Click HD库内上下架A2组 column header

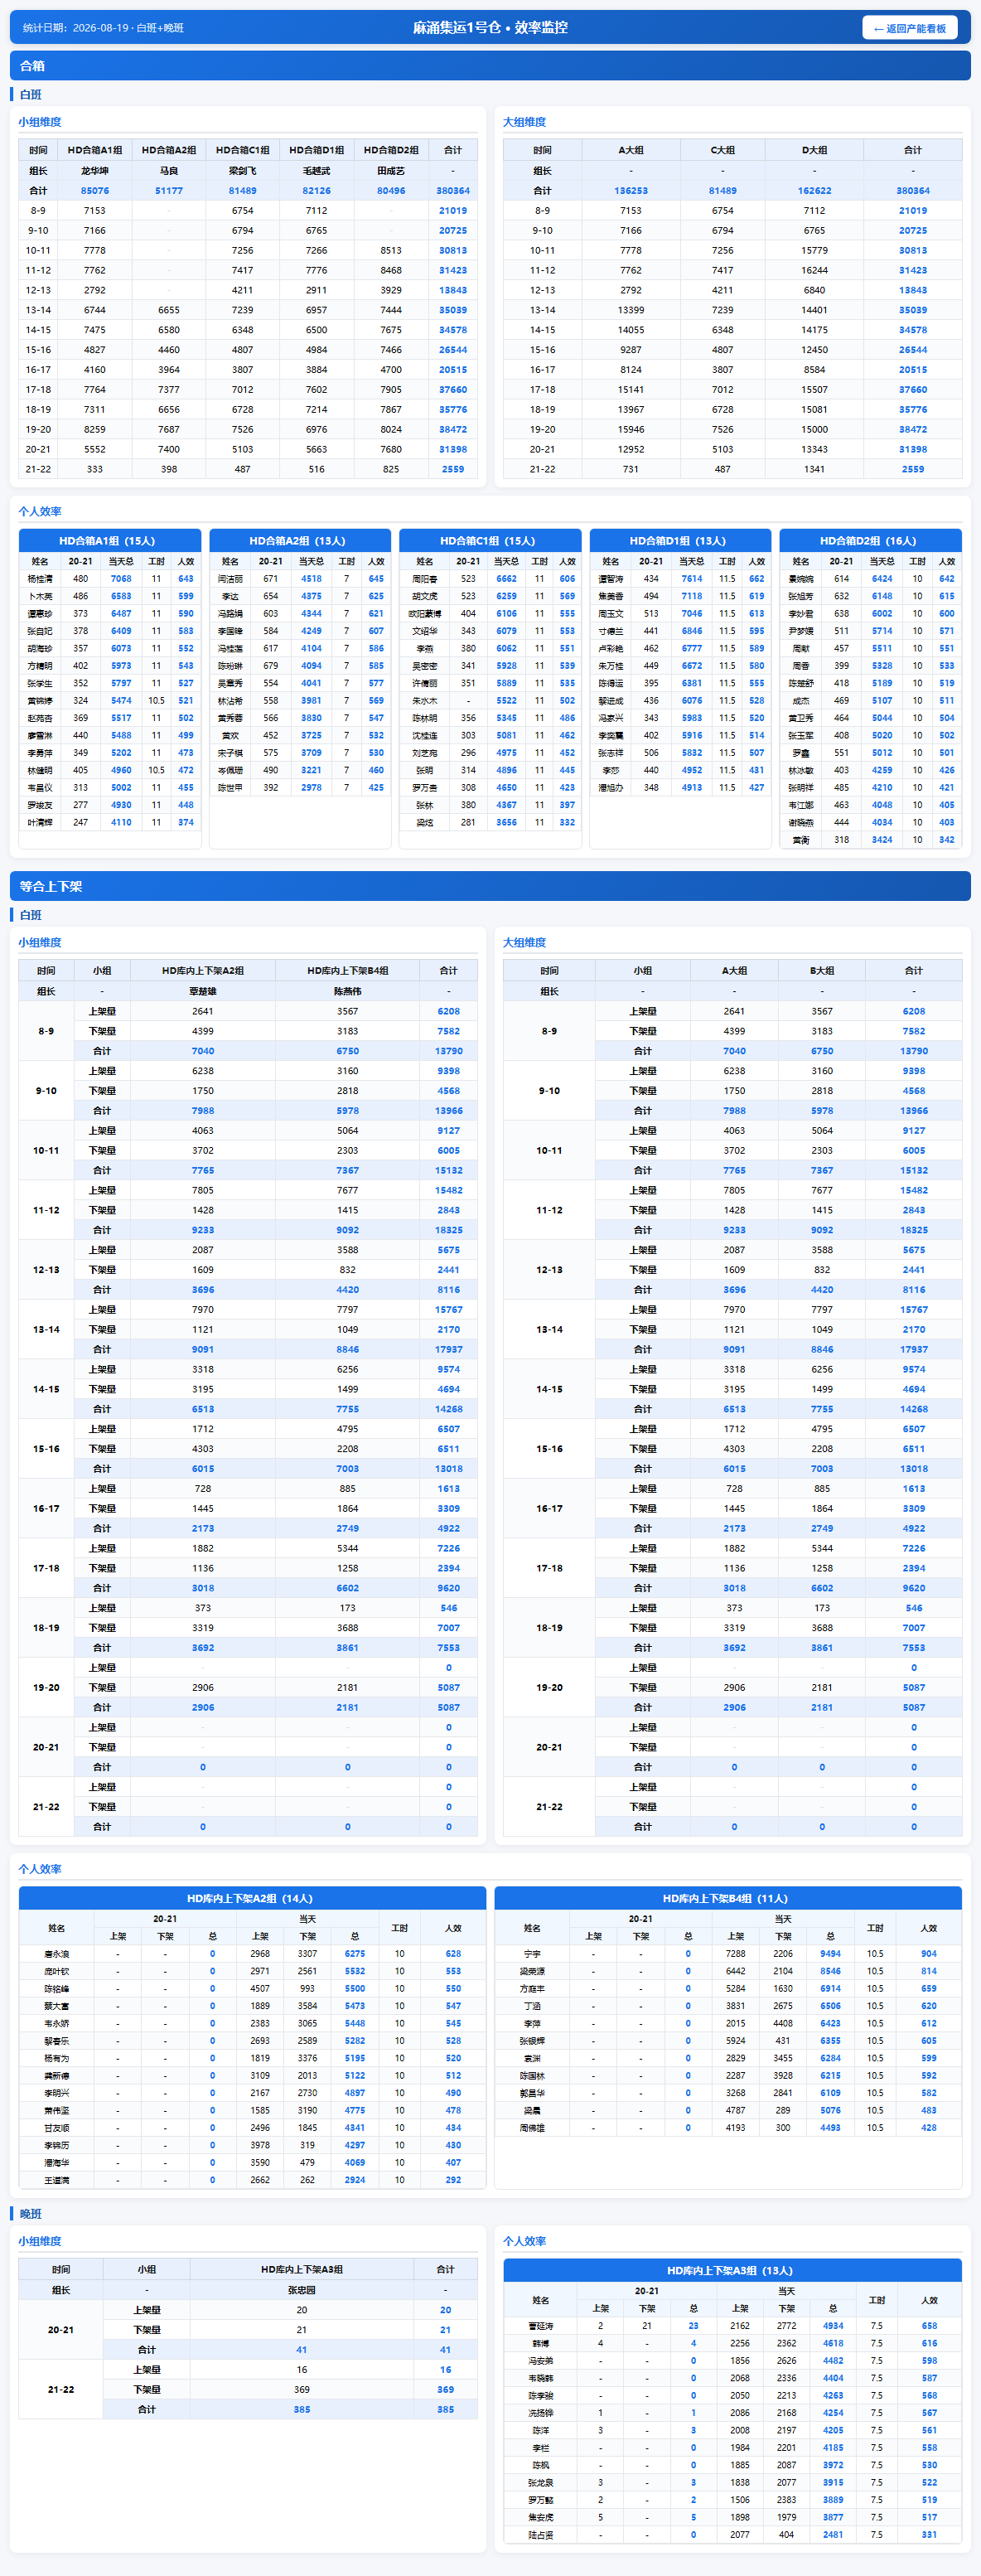(203, 971)
